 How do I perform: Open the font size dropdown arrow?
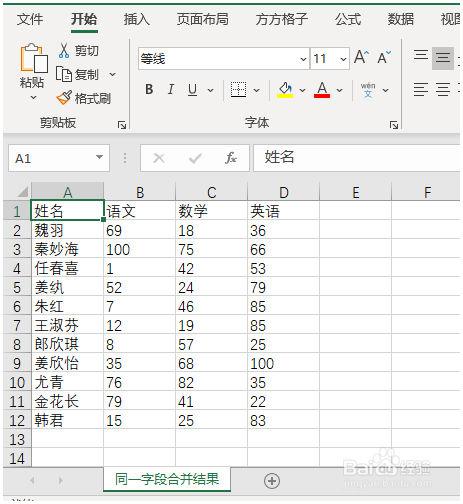coord(343,59)
